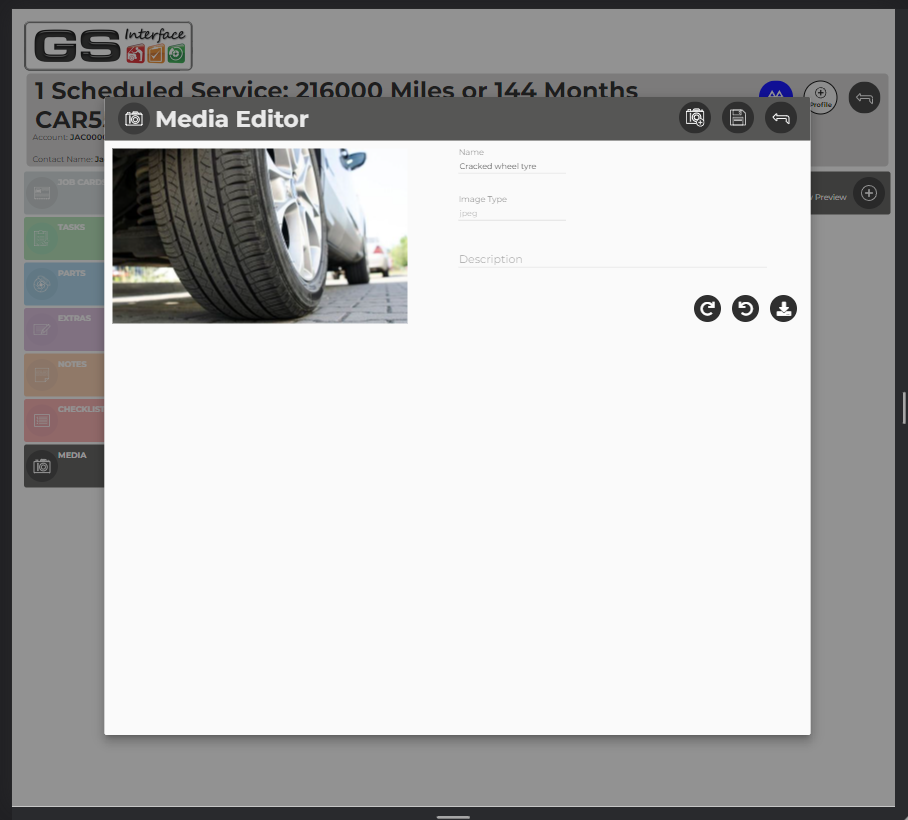
Task: Select the tyre photo thumbnail
Action: pos(260,236)
